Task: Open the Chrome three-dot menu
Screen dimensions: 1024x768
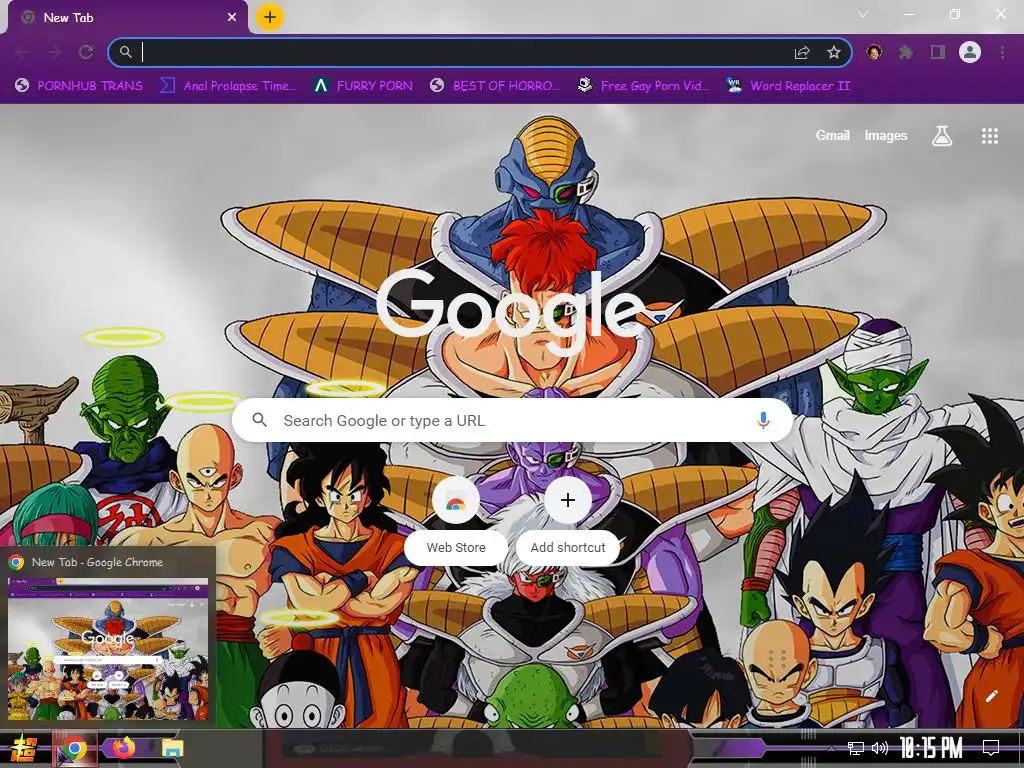Action: [1002, 52]
